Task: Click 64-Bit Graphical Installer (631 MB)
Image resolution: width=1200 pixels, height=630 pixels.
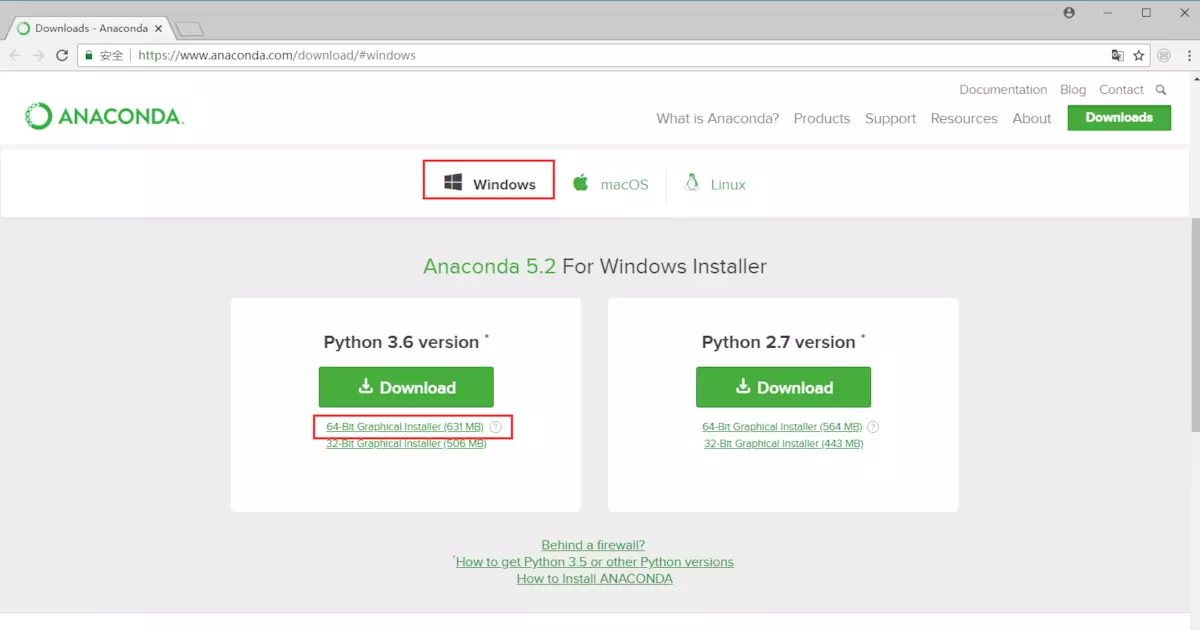Action: click(x=405, y=427)
